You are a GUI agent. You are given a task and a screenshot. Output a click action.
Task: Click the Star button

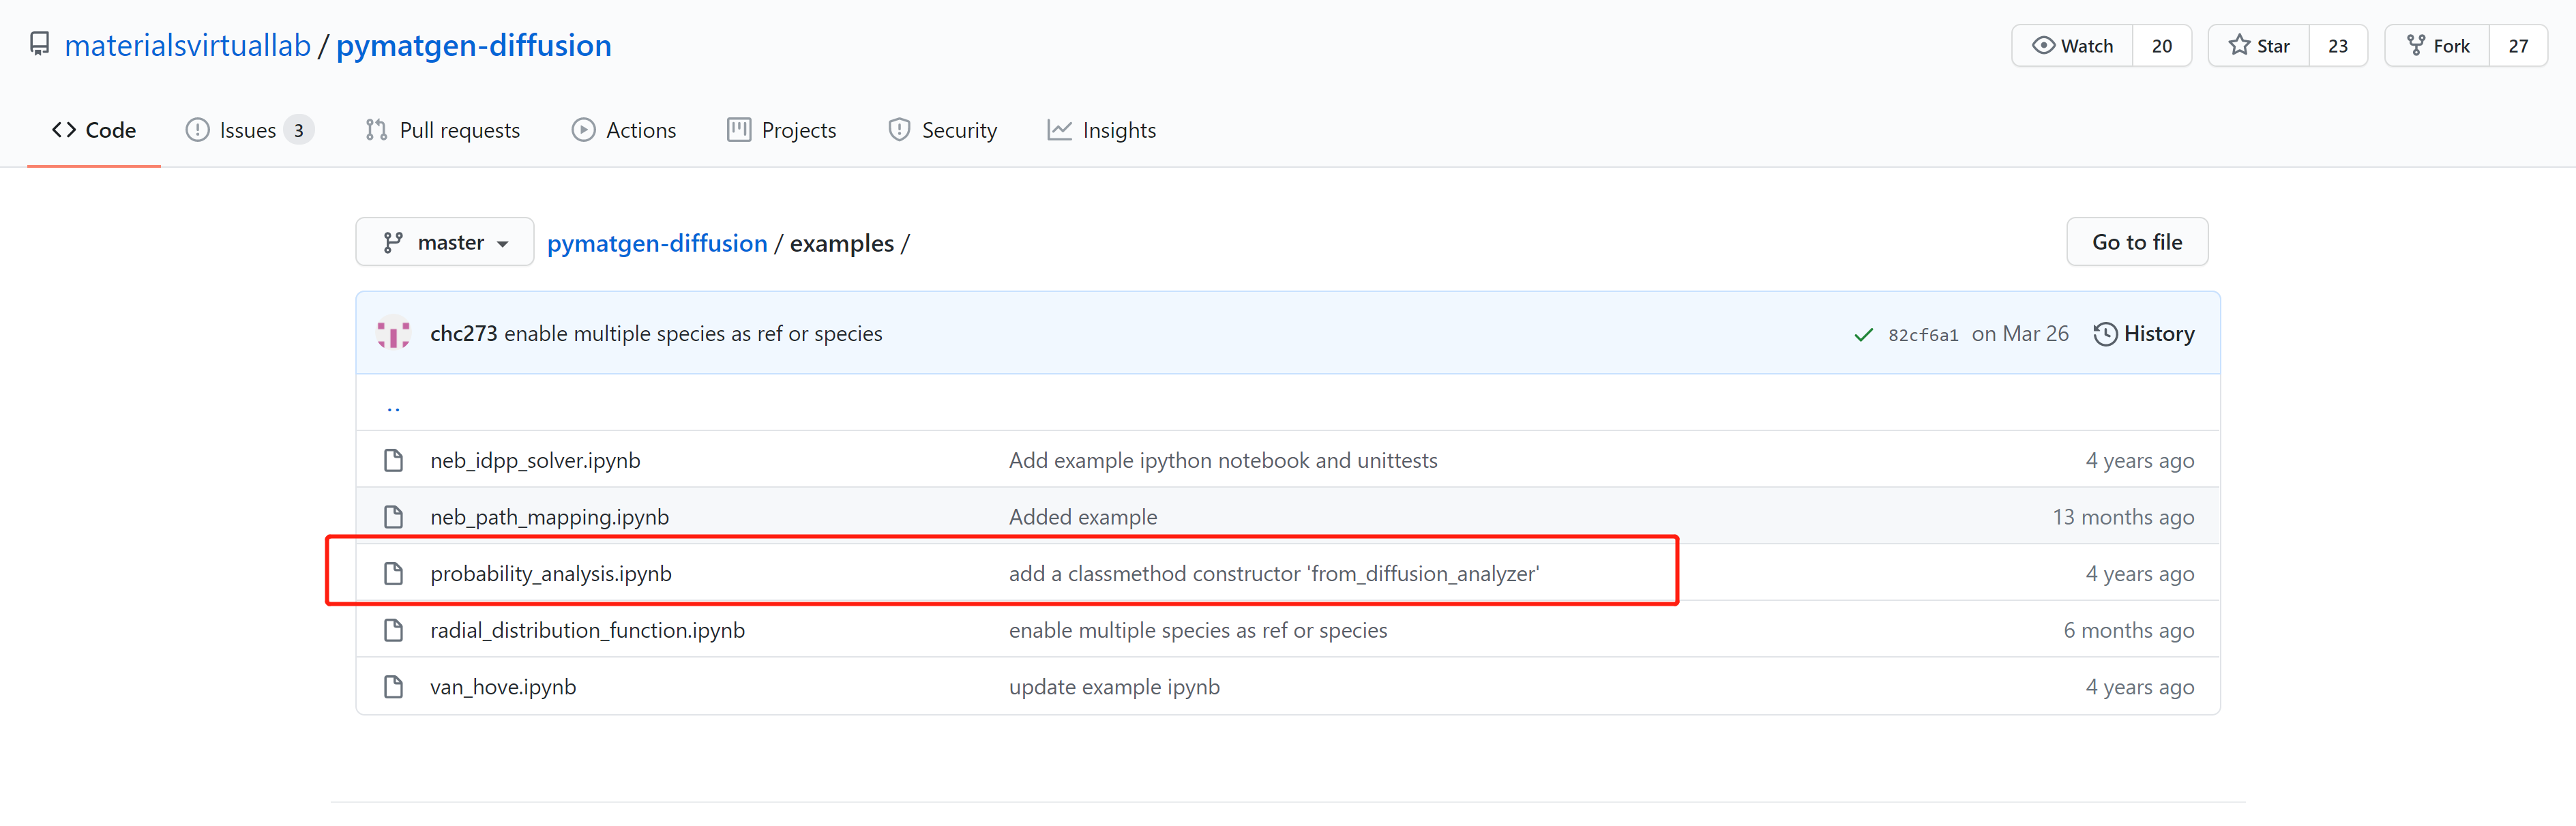point(2259,46)
